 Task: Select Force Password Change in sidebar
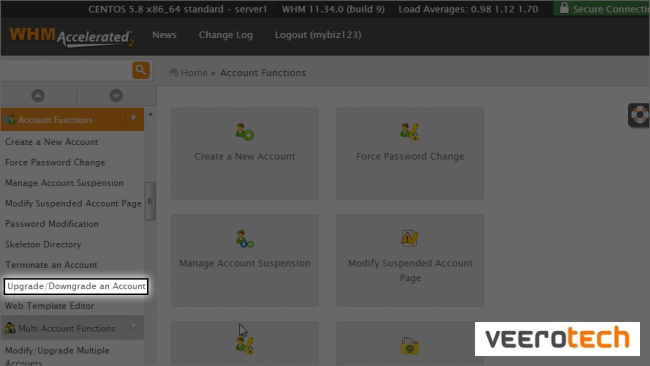55,162
